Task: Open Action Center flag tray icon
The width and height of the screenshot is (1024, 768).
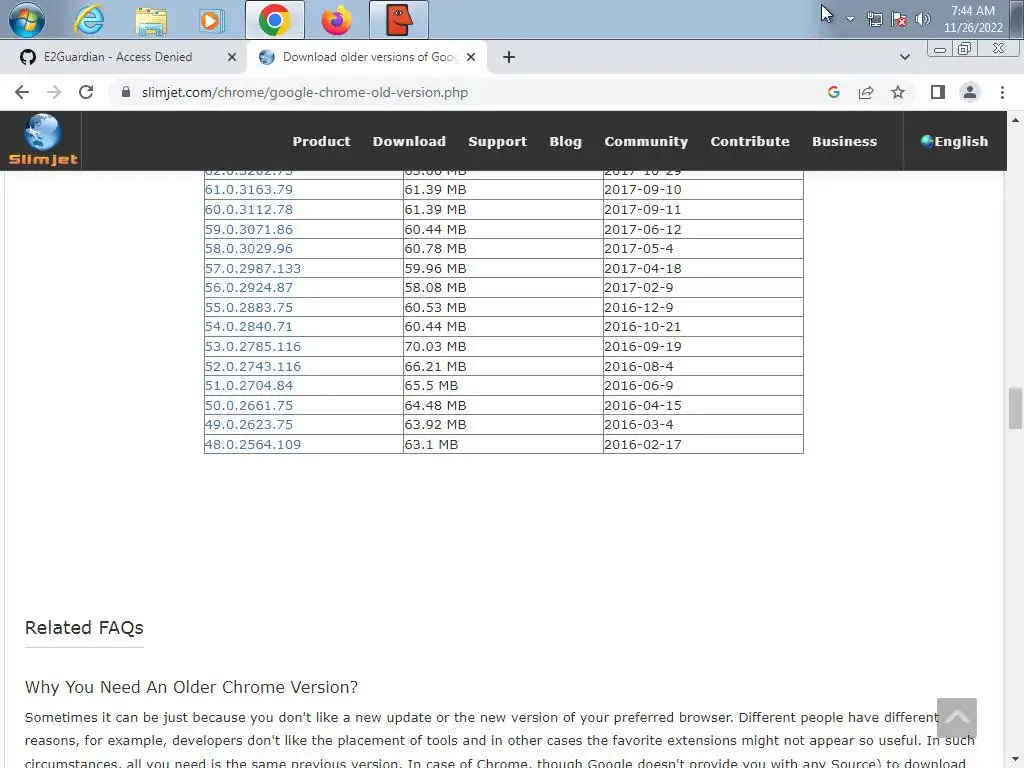Action: click(899, 19)
